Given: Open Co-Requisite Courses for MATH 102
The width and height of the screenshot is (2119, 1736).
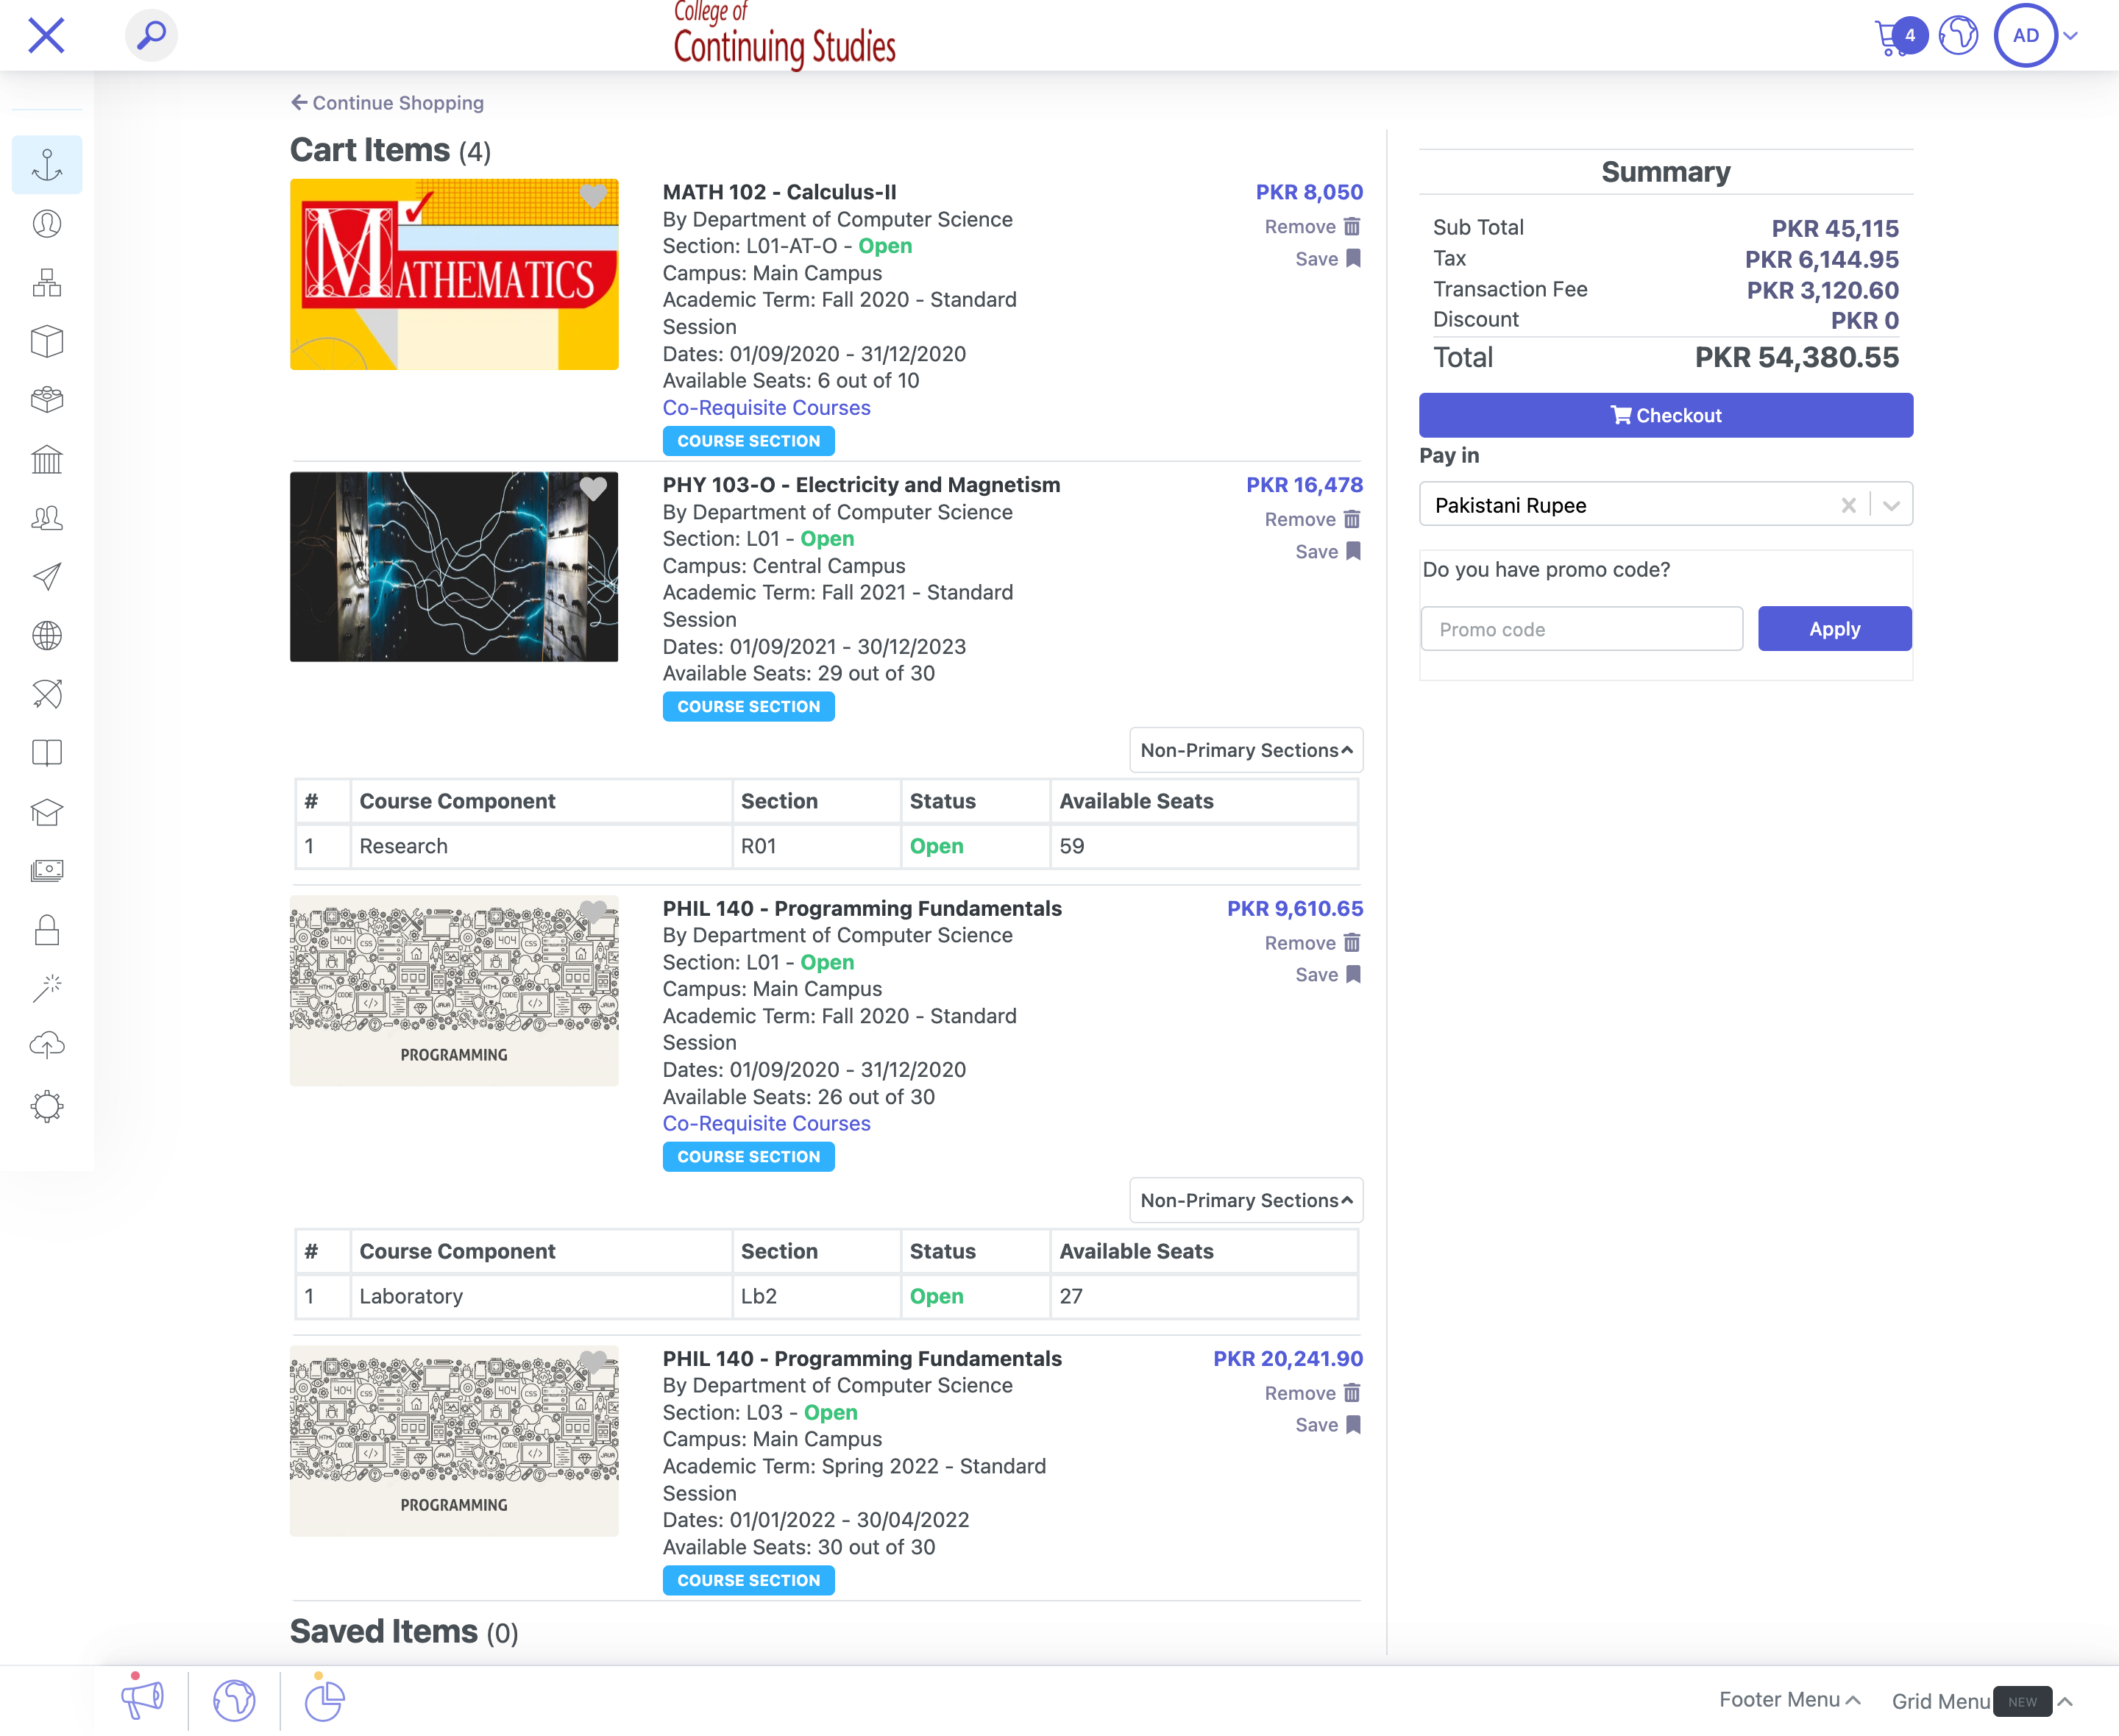Looking at the screenshot, I should click(766, 408).
